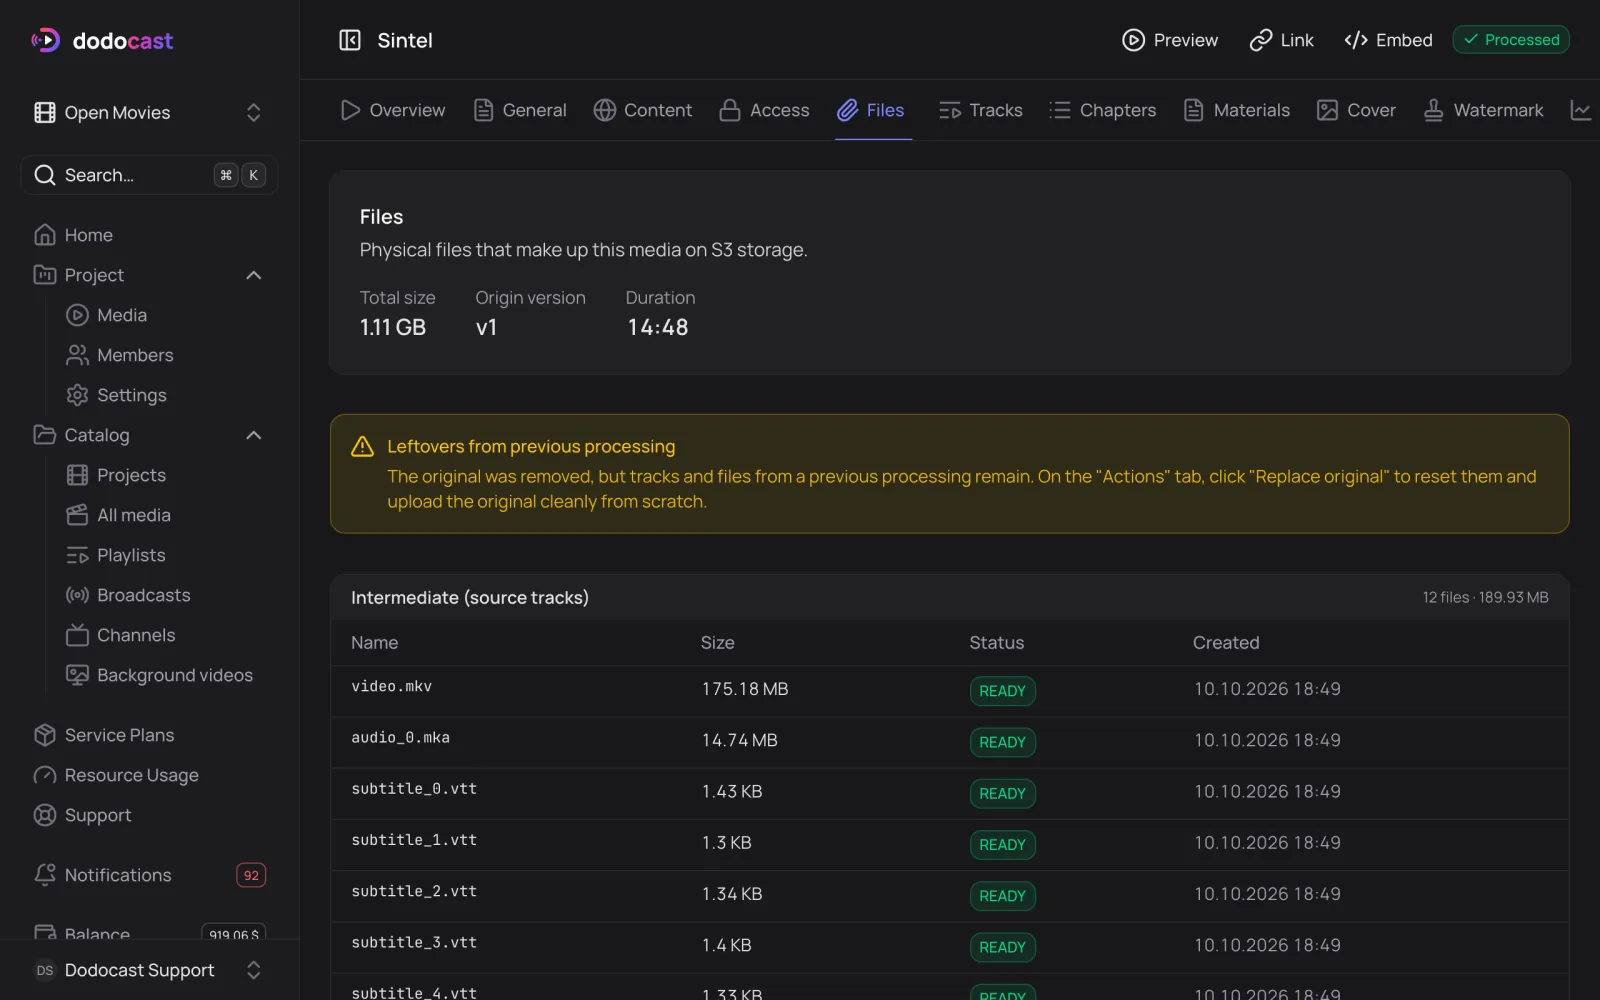Screen dimensions: 1600x1000
Task: Click the Preview play-circle icon
Action: click(x=1133, y=40)
